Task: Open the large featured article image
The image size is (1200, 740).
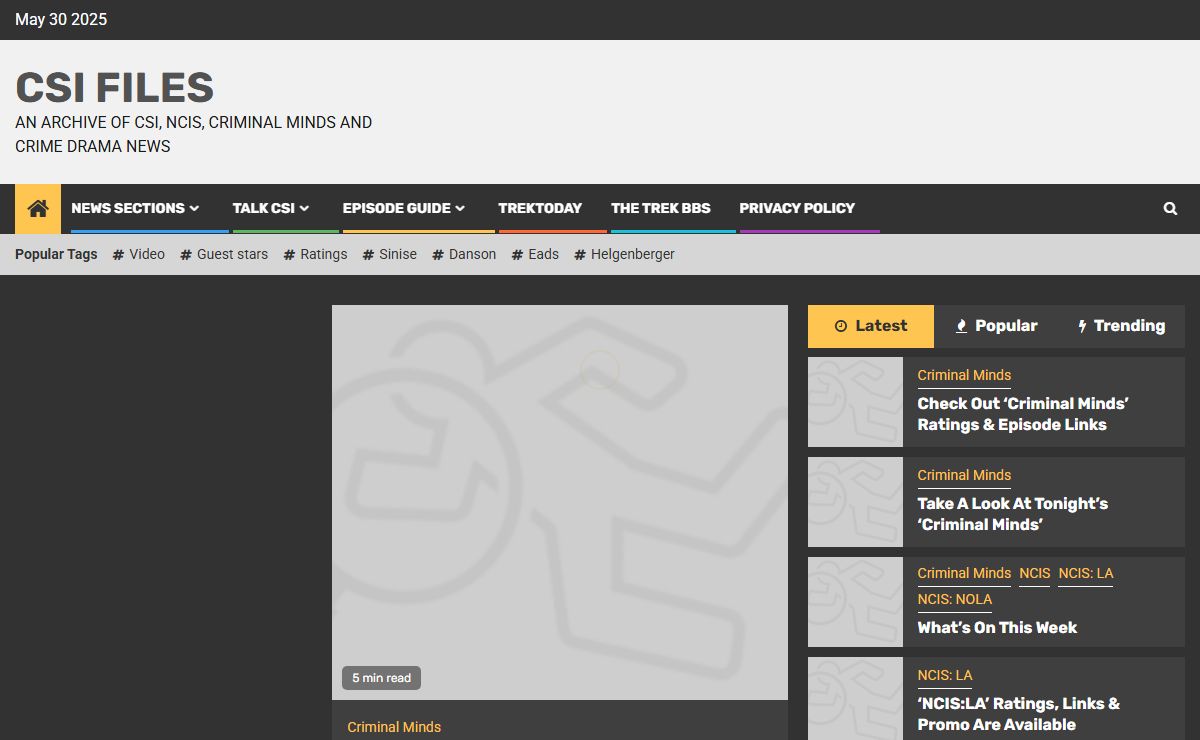Action: point(560,502)
